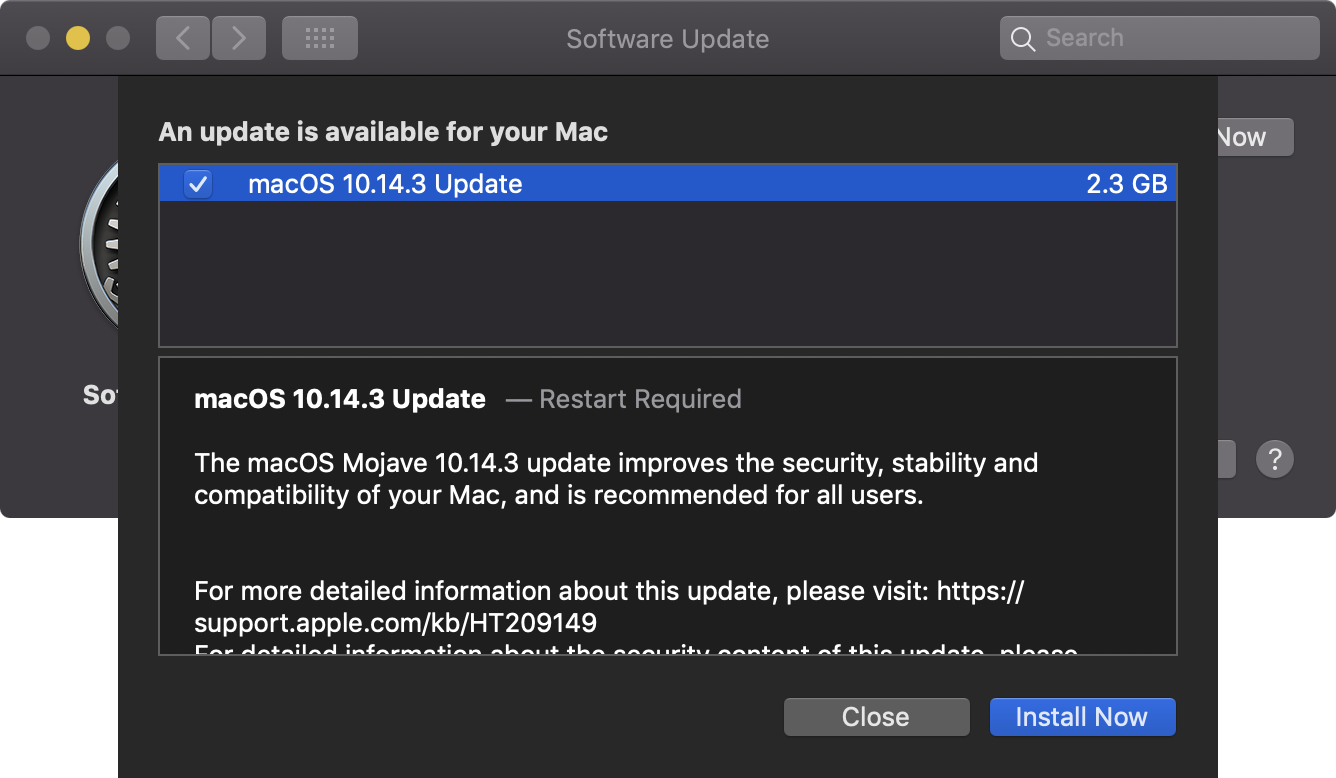Click the magnifying glass search icon
Viewport: 1336px width, 778px height.
(1022, 39)
